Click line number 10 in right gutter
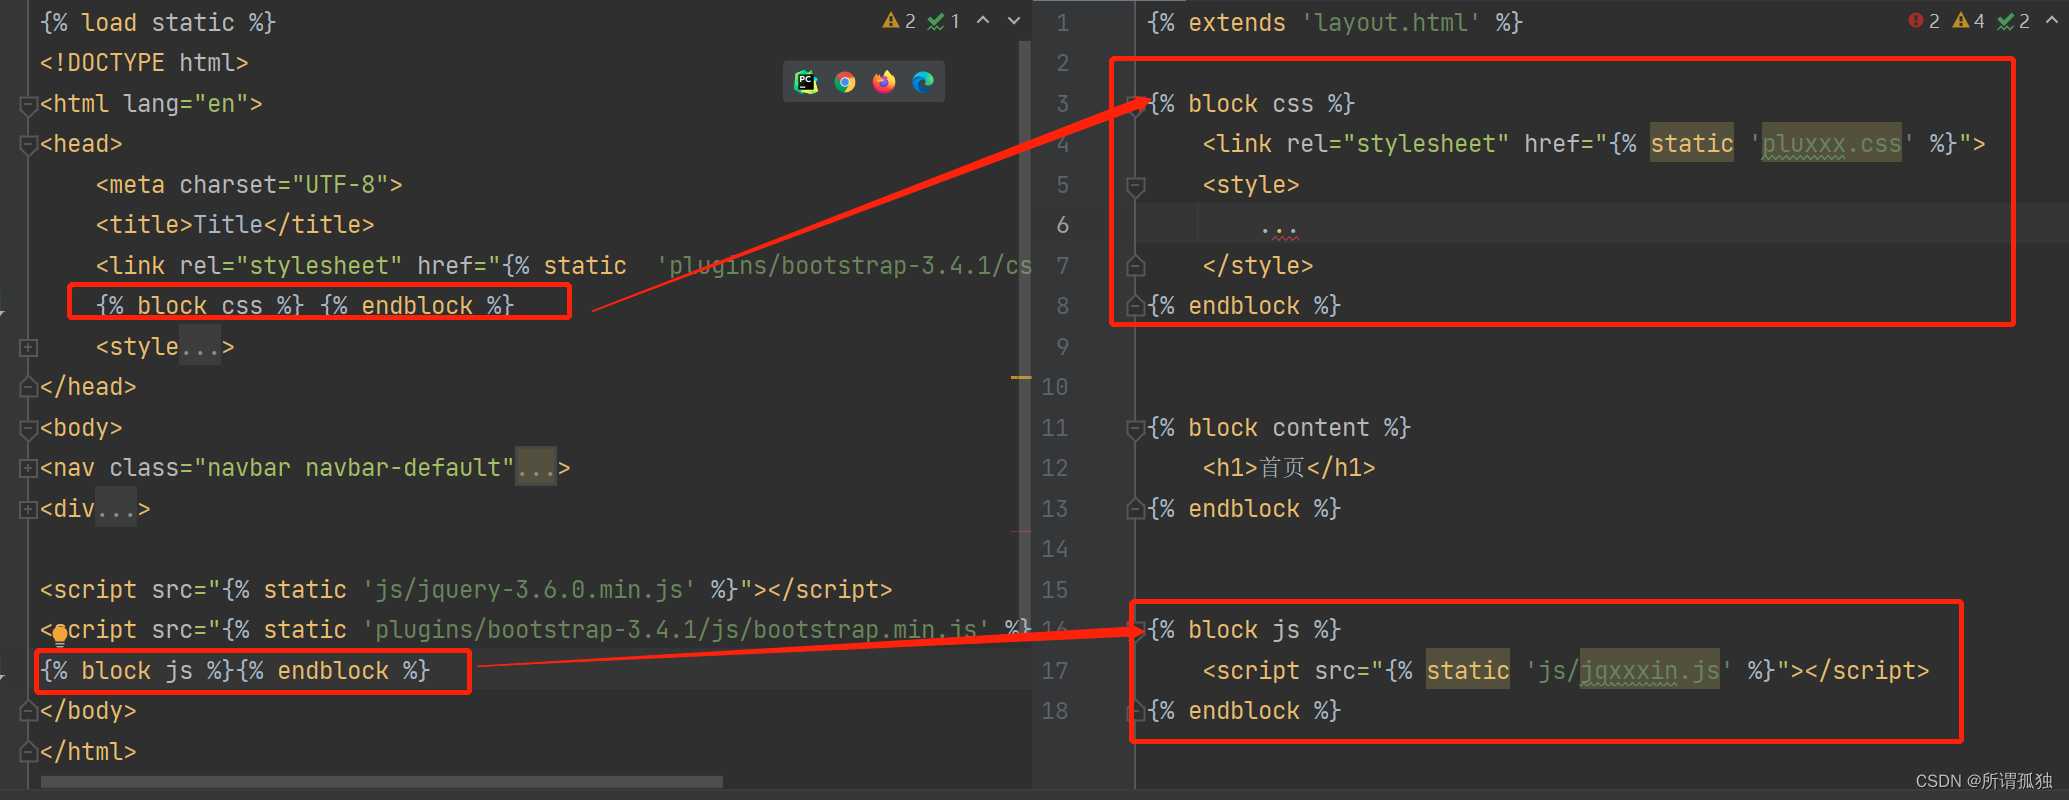 coord(1054,387)
